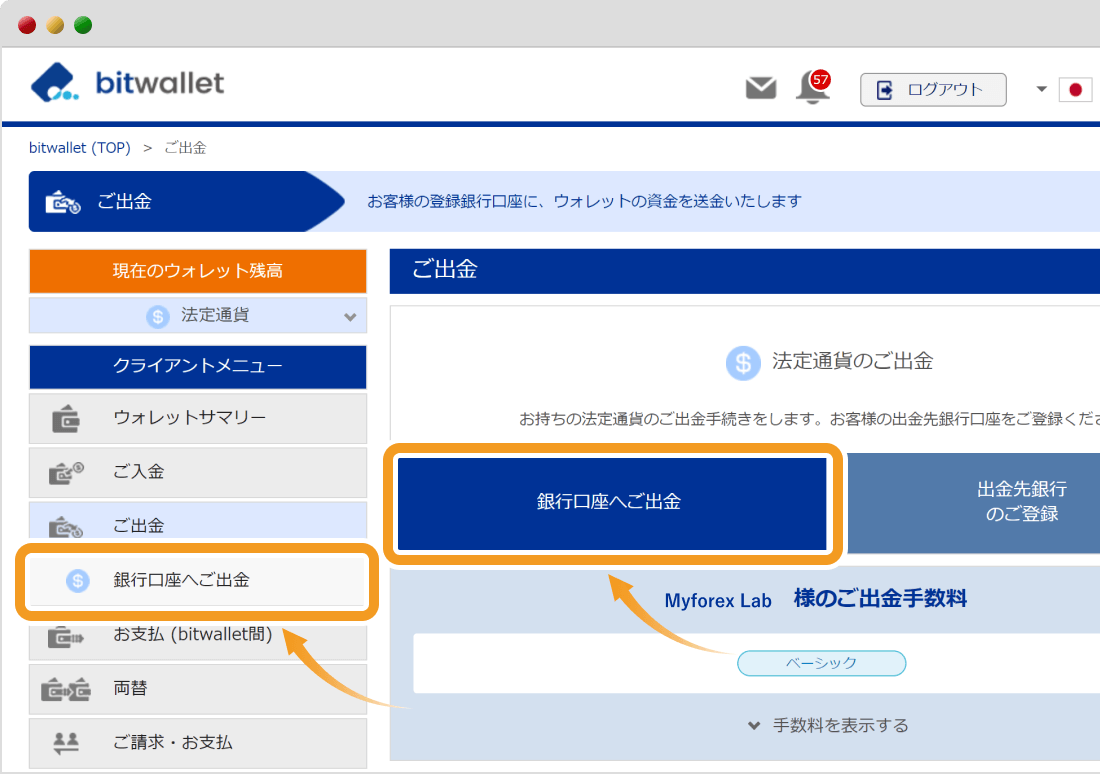Open the mail envelope icon

point(760,88)
